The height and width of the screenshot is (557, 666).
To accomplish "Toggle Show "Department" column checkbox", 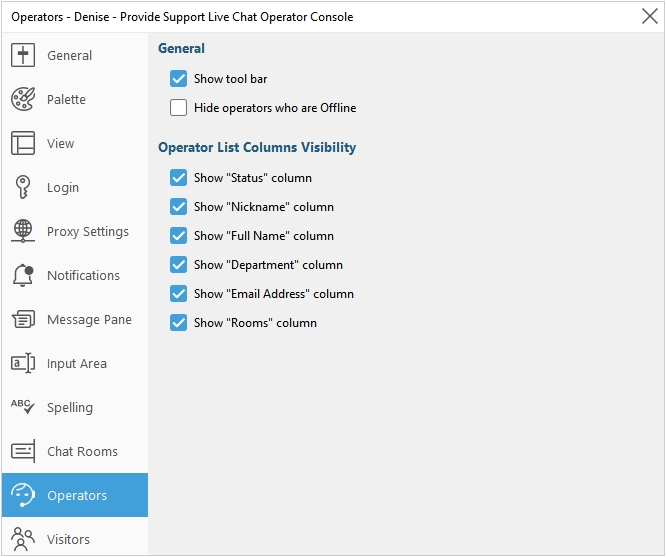I will [x=179, y=265].
